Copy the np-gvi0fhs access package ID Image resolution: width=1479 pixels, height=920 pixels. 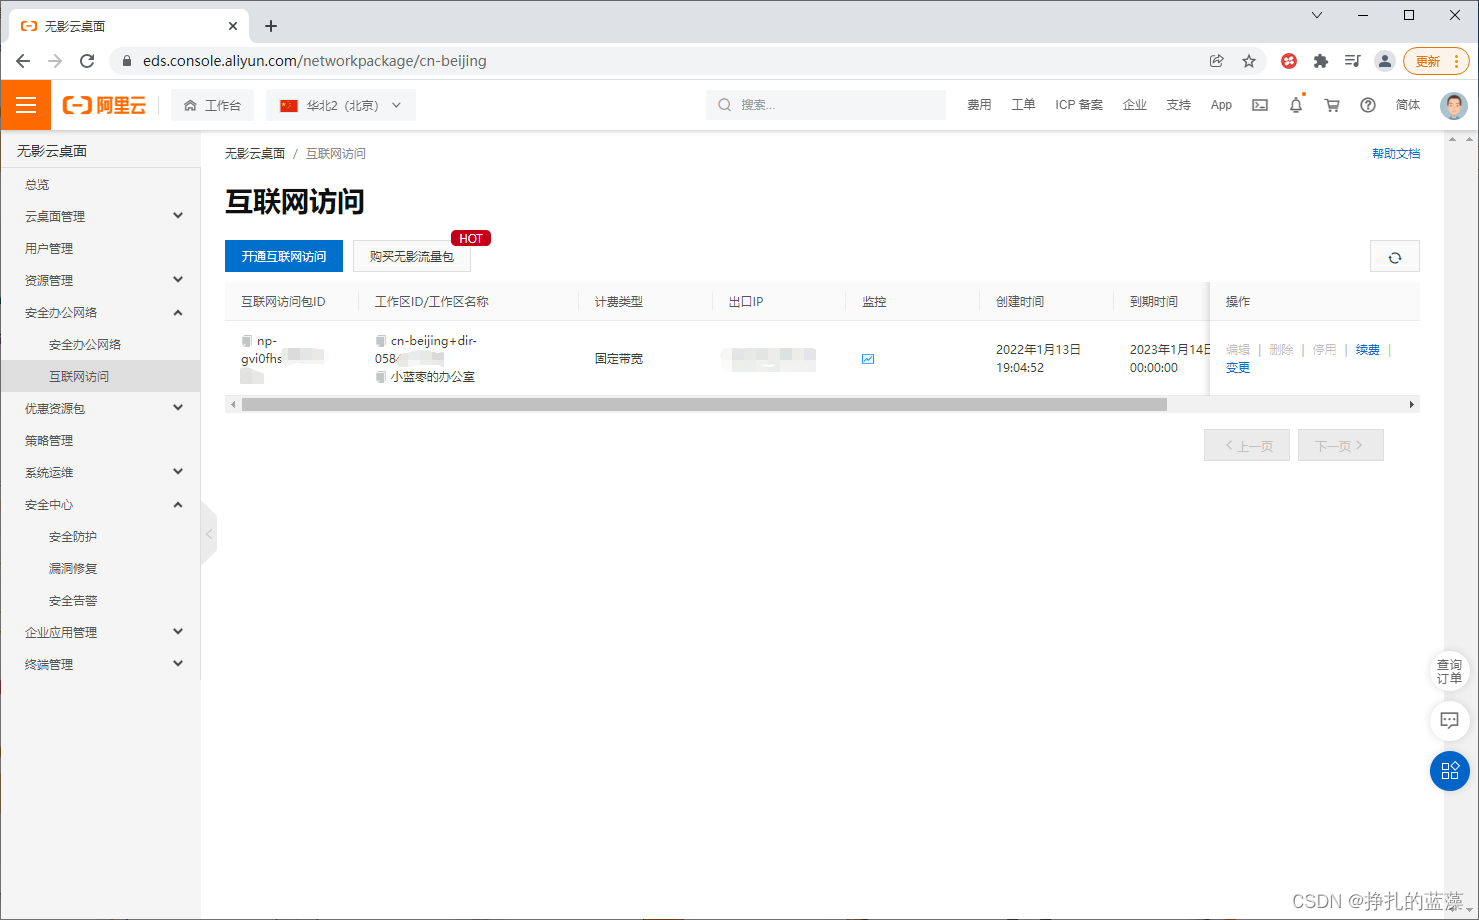pyautogui.click(x=245, y=340)
